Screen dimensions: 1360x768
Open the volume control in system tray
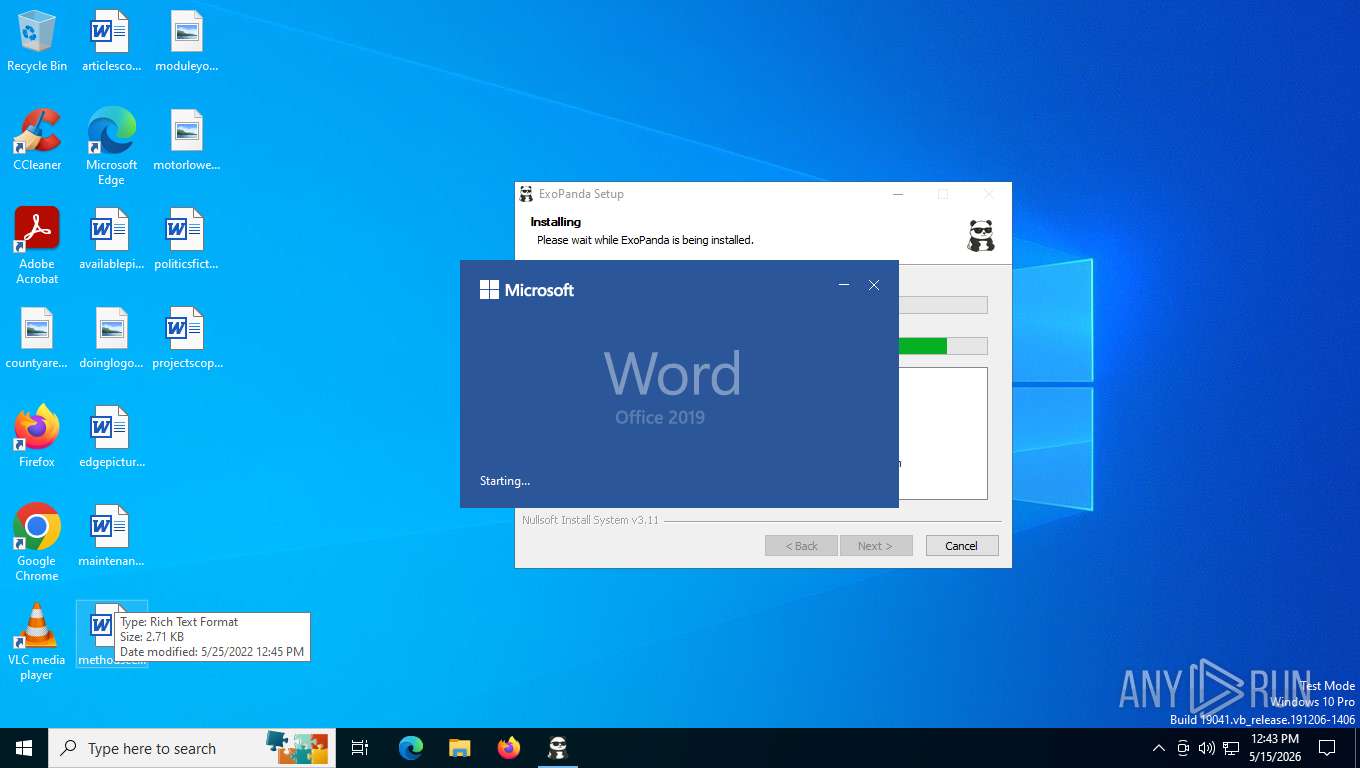click(x=1207, y=748)
